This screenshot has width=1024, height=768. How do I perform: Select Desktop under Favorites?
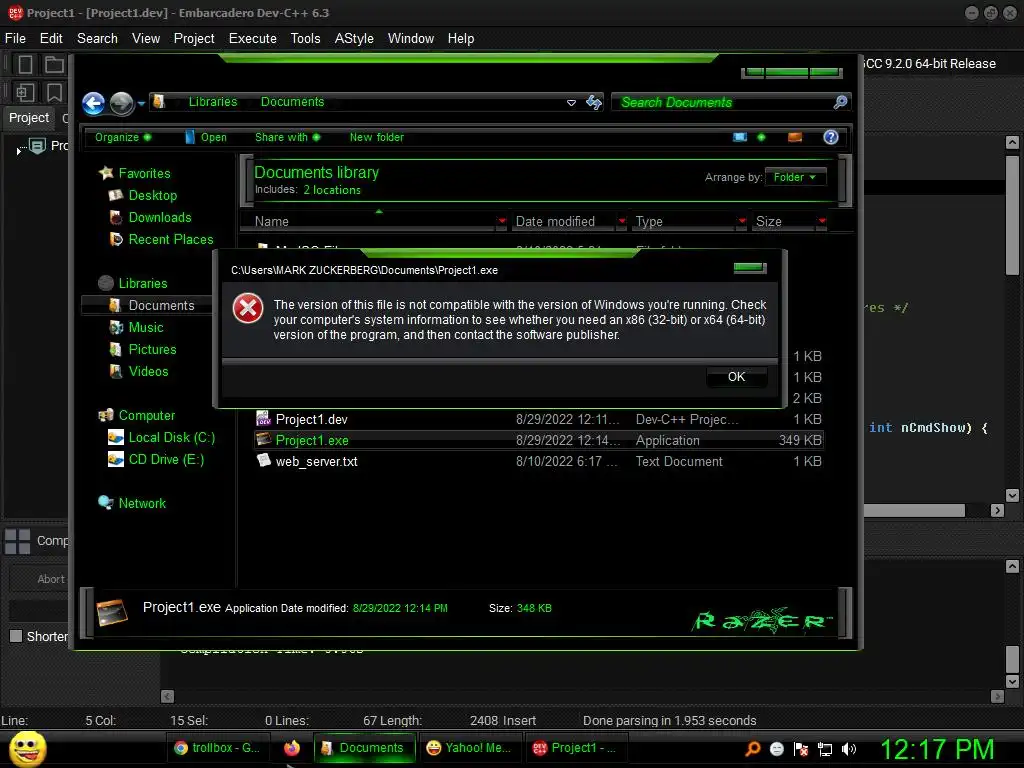coord(152,195)
